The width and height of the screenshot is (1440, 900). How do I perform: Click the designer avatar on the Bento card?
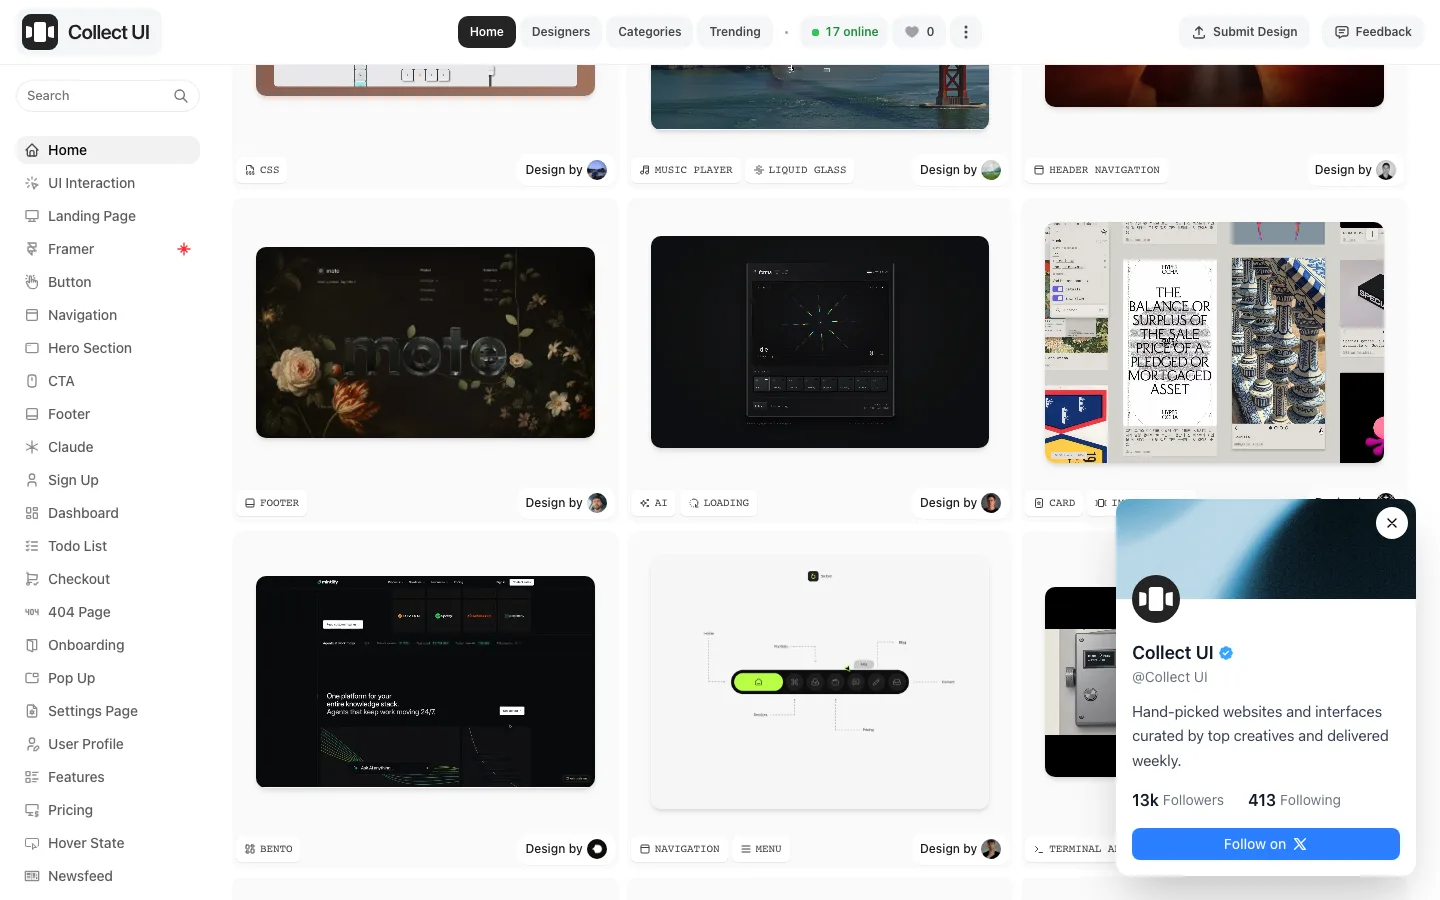tap(597, 849)
